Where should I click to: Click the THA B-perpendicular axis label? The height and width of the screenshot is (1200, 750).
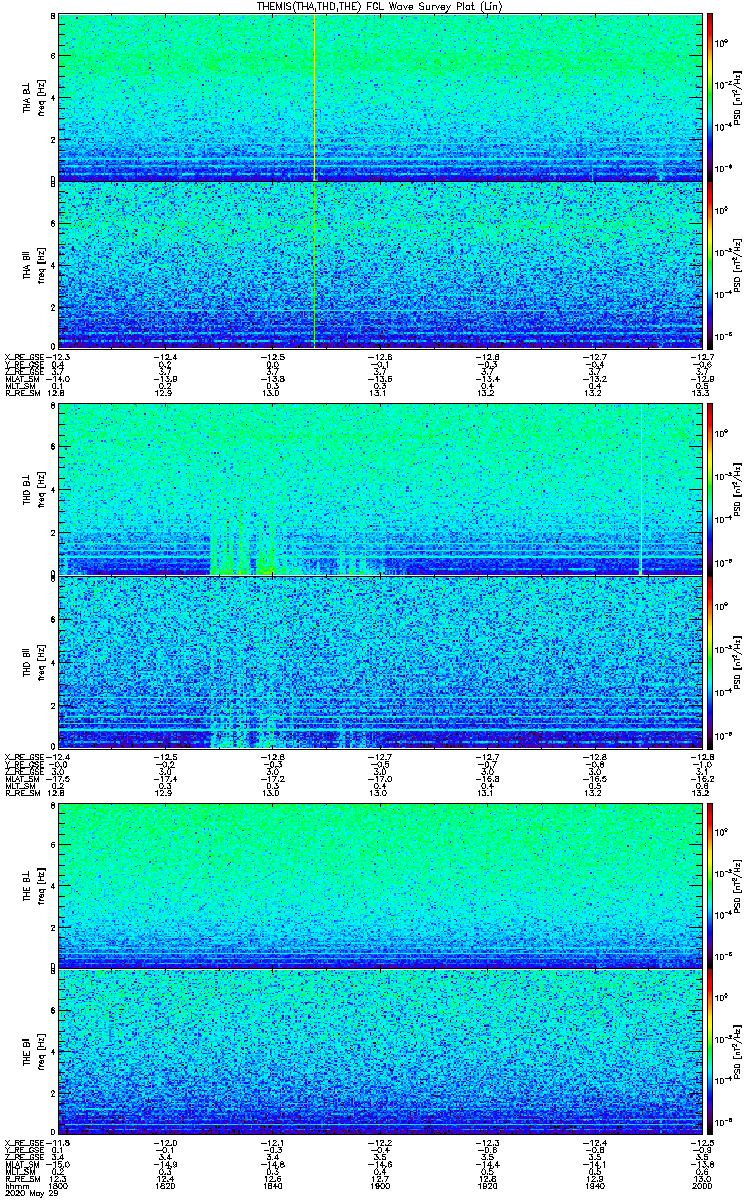[x=28, y=97]
